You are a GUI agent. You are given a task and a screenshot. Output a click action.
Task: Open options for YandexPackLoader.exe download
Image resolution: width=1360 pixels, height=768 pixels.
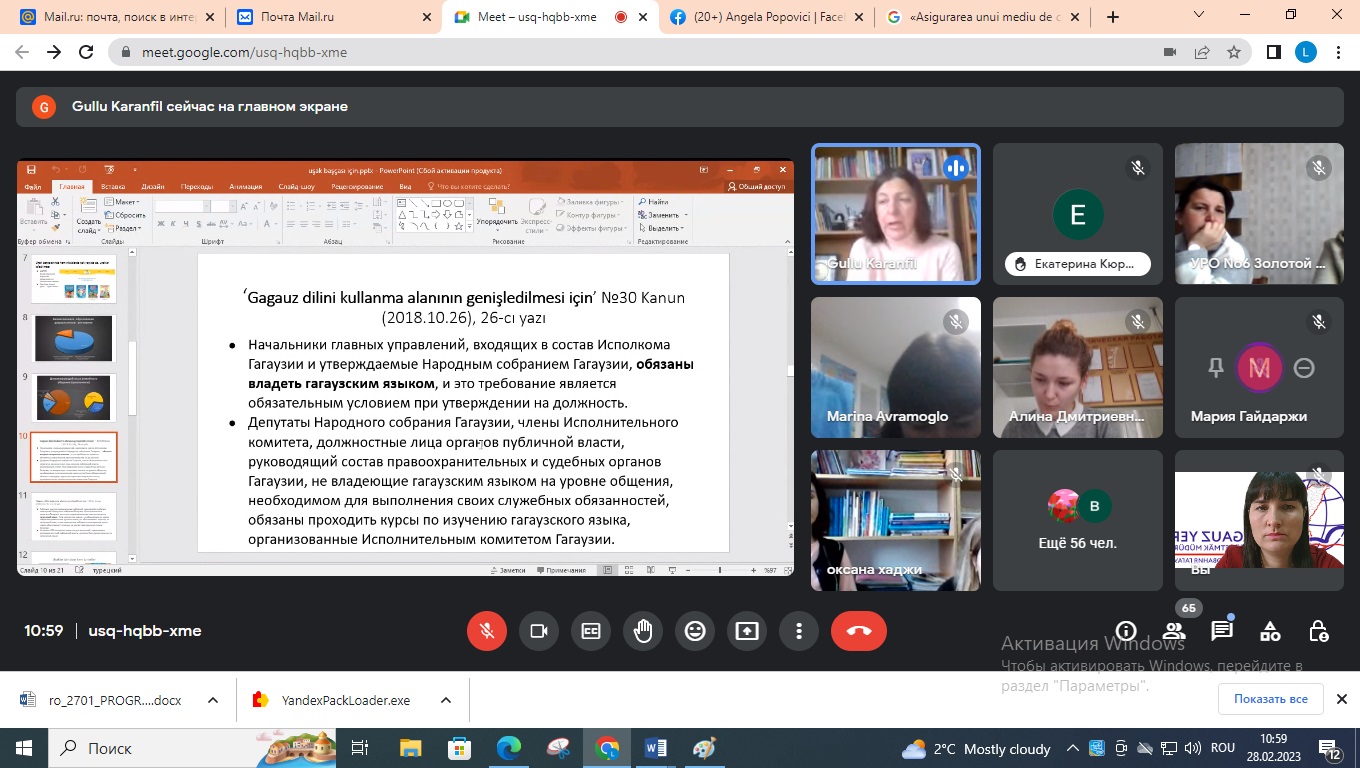point(446,700)
